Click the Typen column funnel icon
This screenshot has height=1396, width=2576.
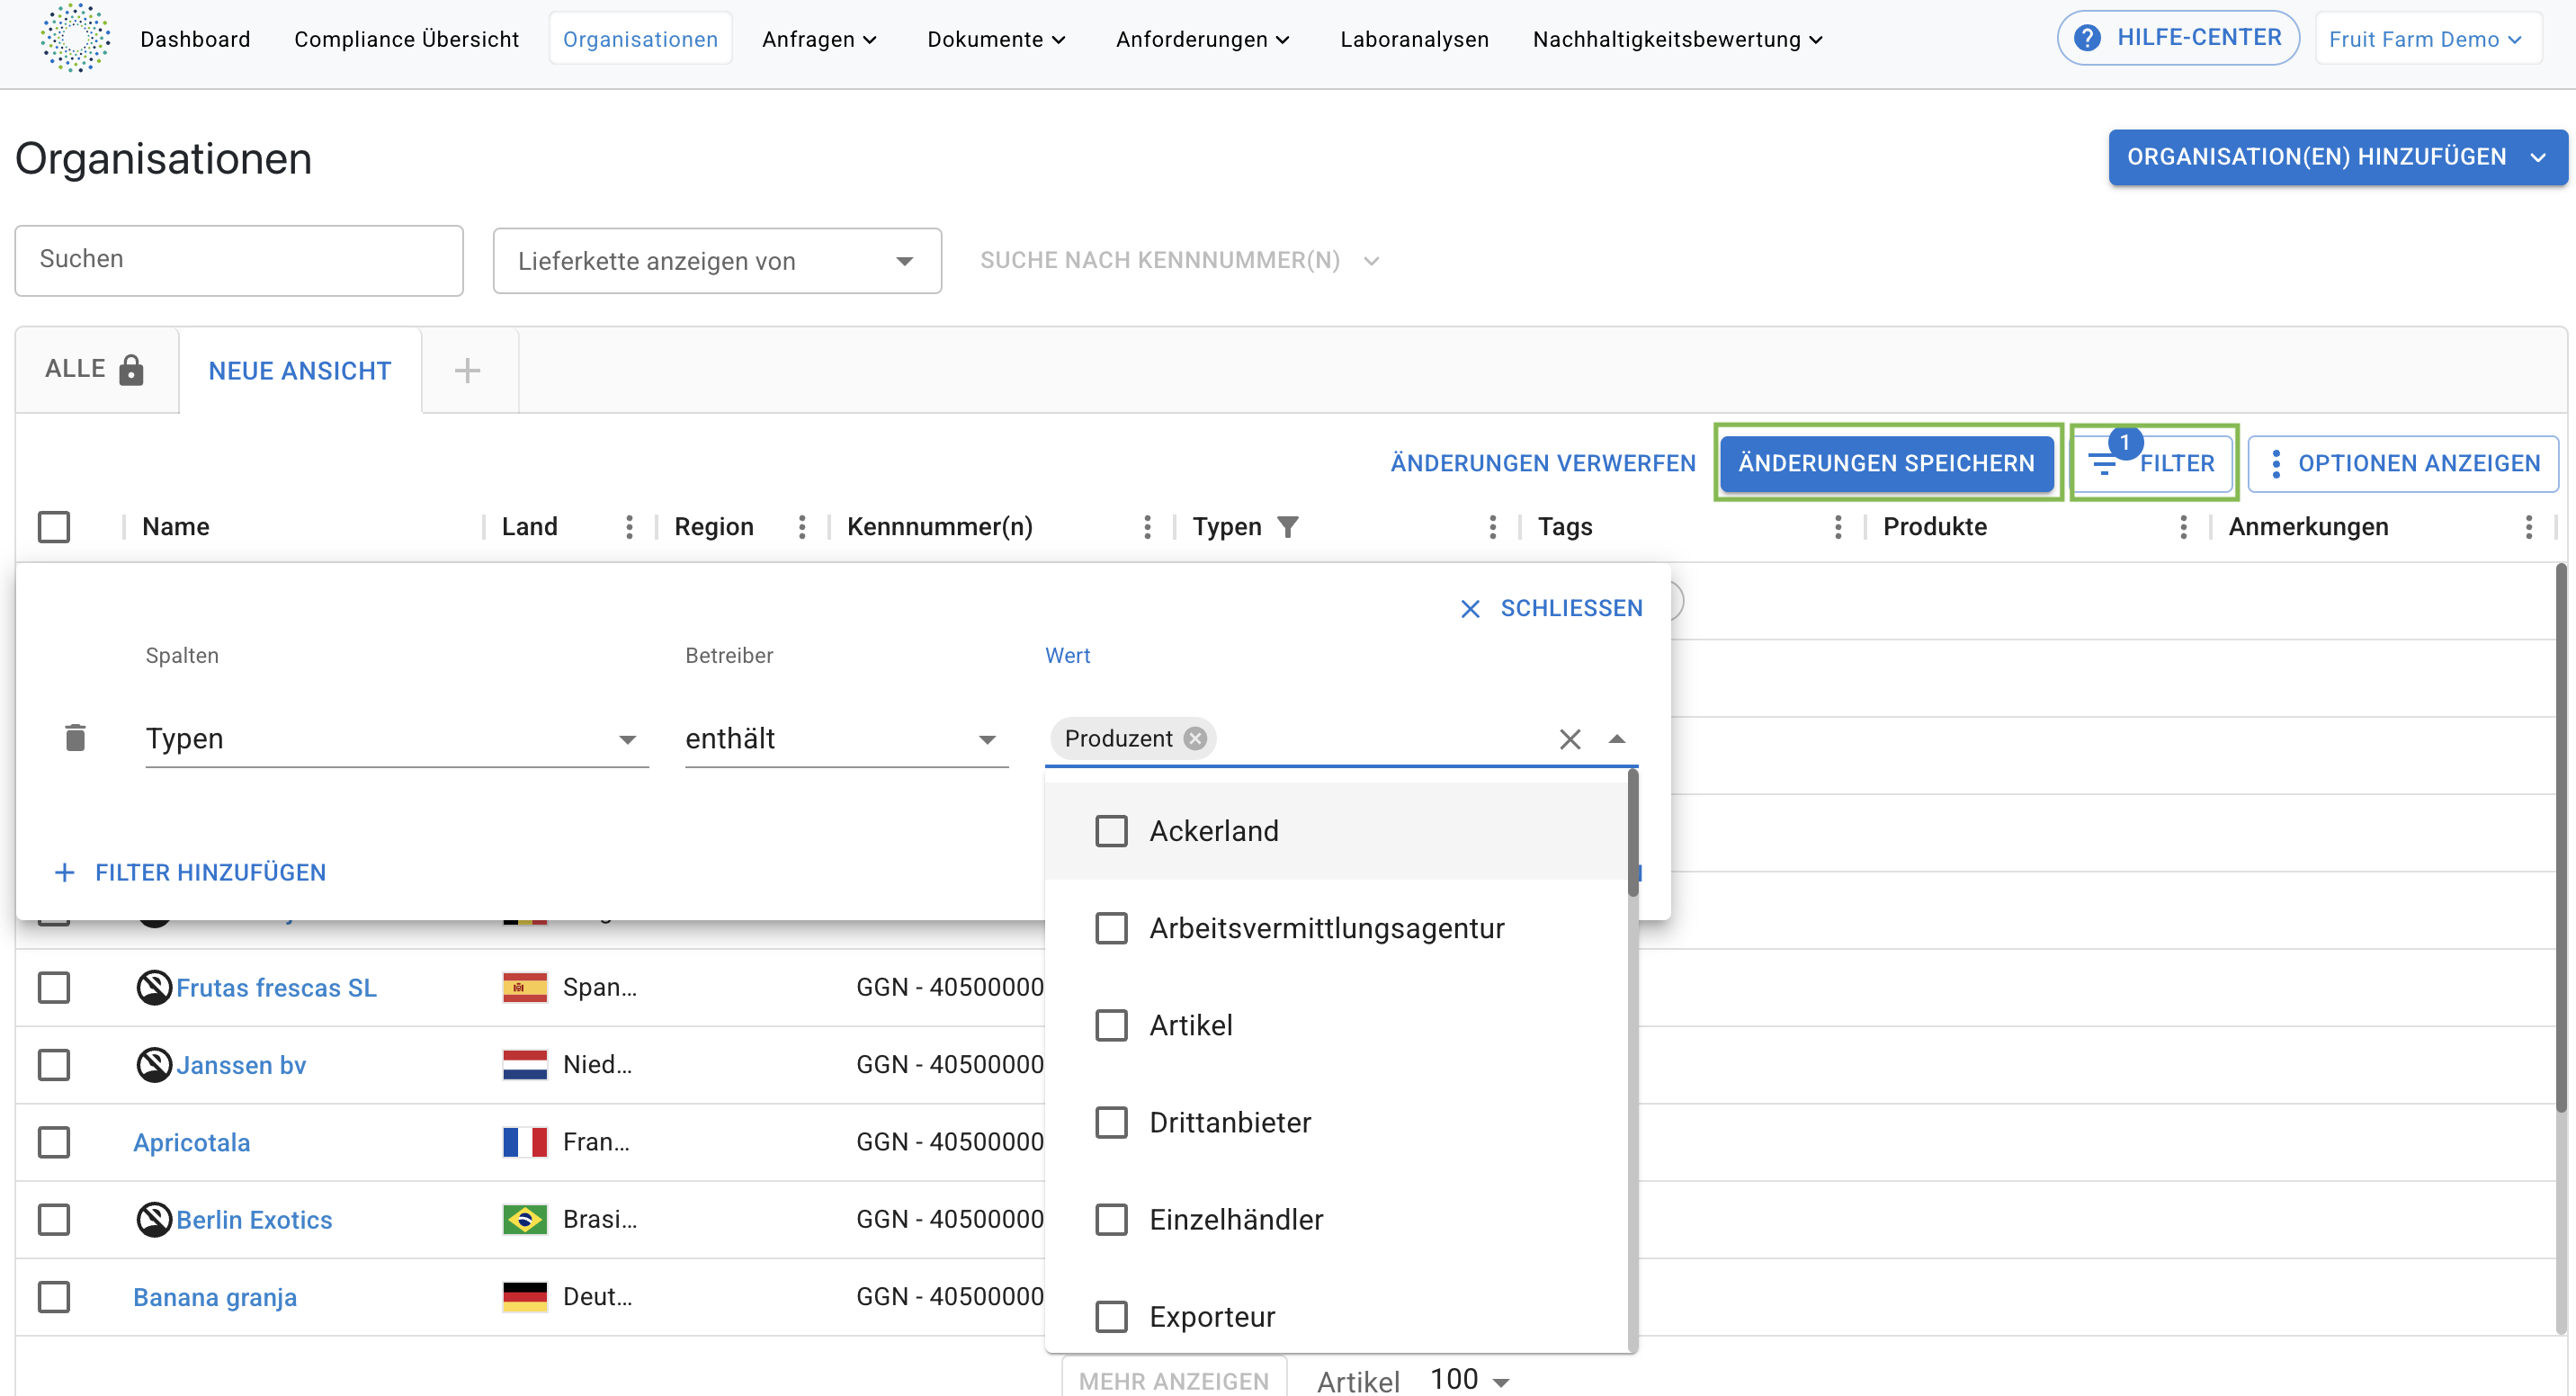tap(1288, 527)
